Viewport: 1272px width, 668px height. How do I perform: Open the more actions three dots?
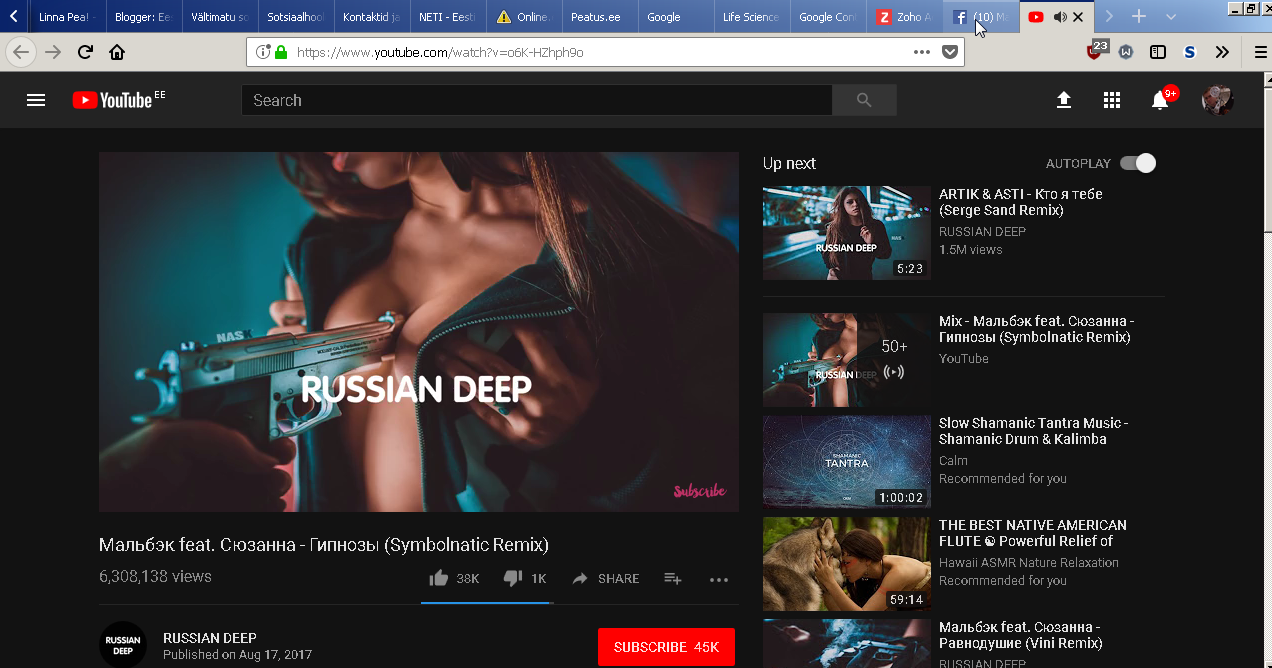pos(719,579)
